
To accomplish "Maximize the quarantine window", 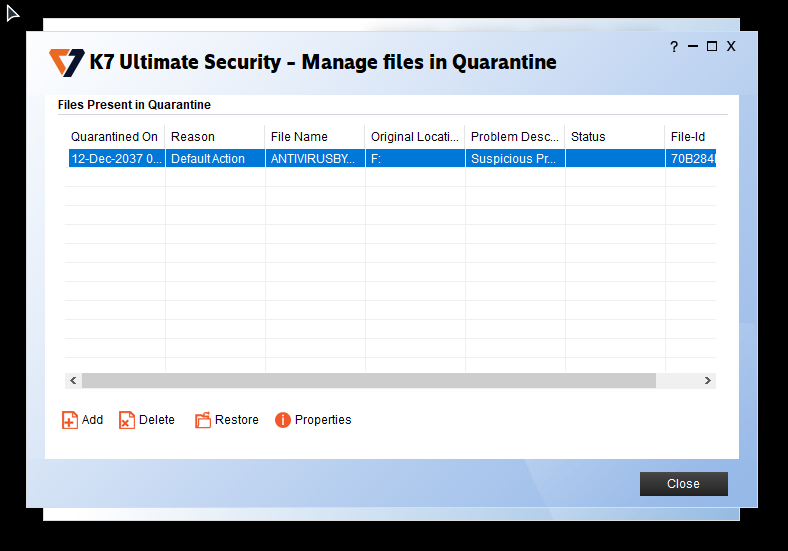I will [x=712, y=46].
